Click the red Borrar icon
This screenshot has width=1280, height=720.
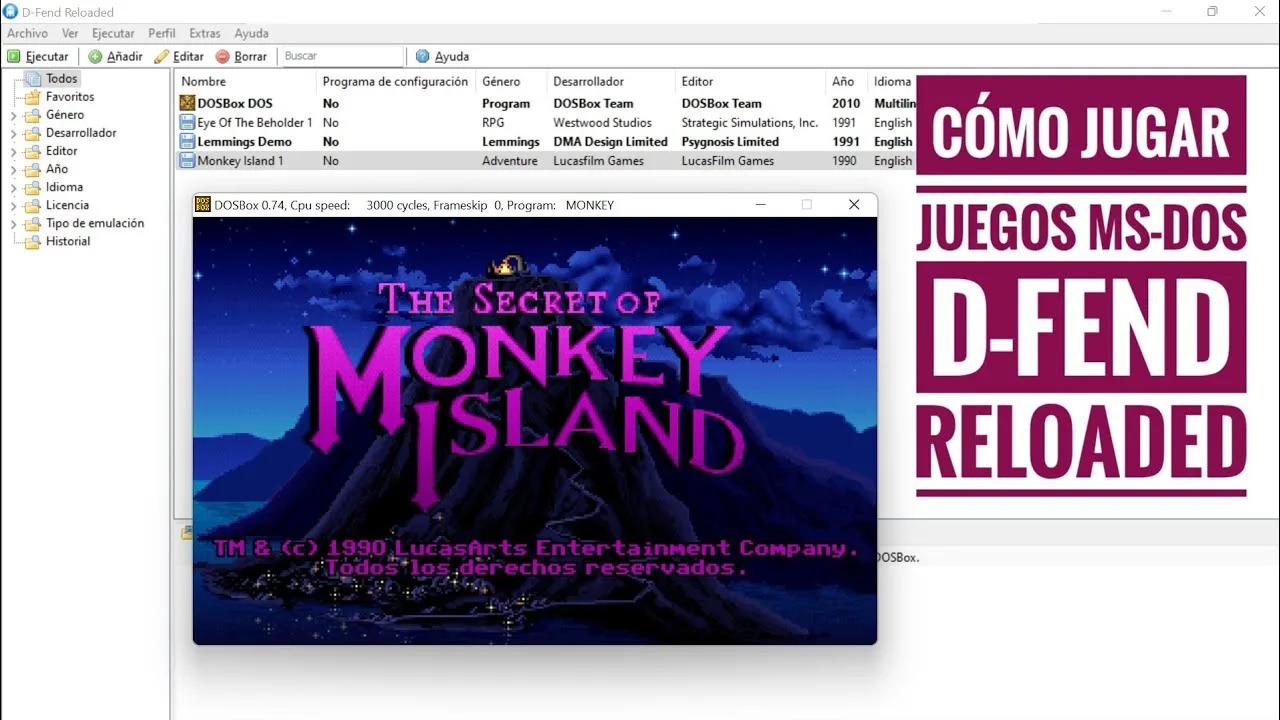(222, 57)
